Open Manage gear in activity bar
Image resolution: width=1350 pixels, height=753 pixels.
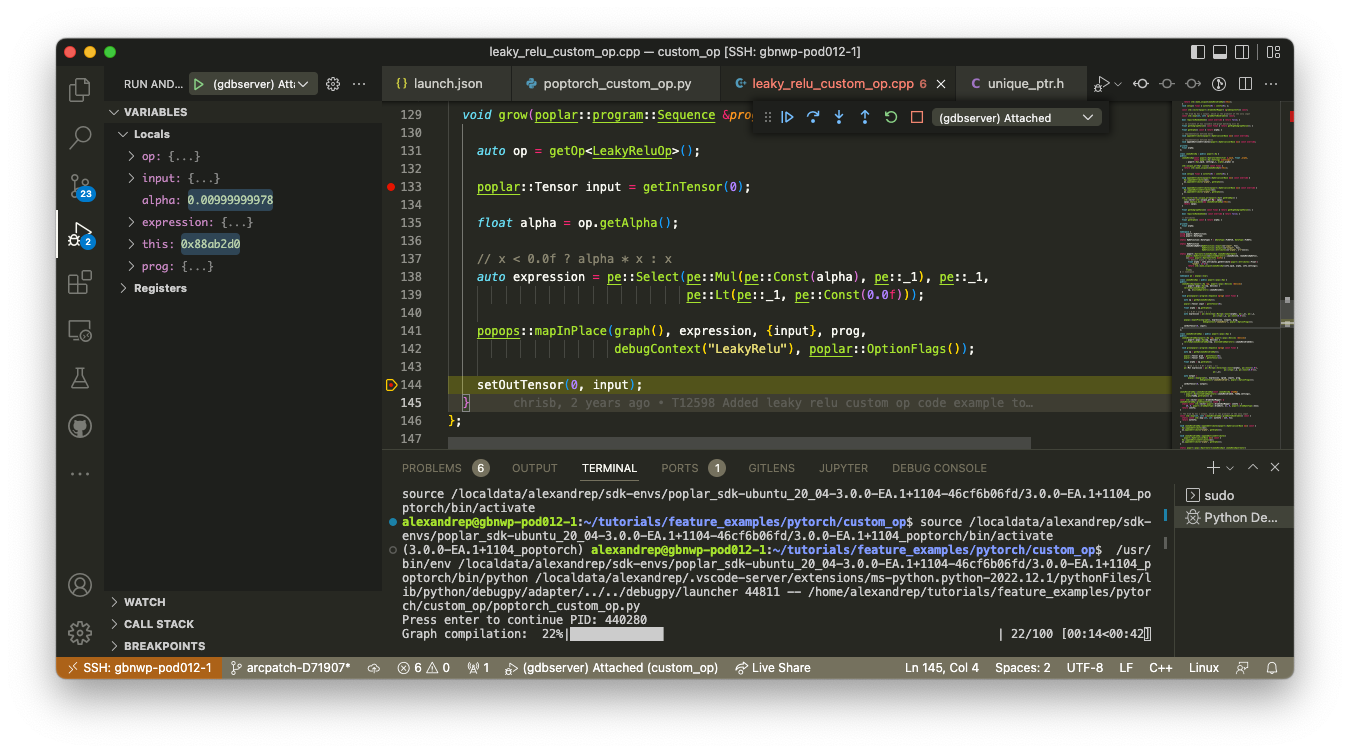tap(80, 633)
